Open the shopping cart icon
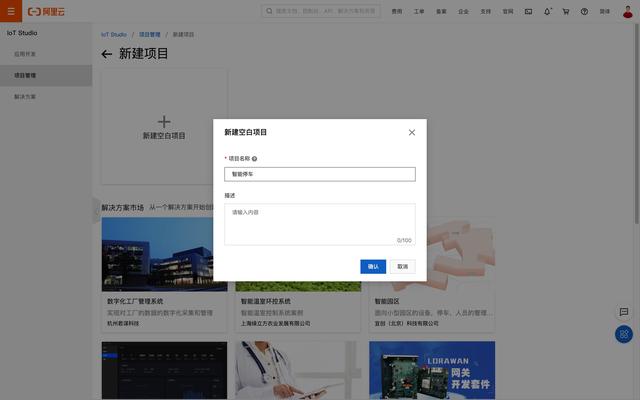Screen dimensions: 640x400 (x=566, y=11)
